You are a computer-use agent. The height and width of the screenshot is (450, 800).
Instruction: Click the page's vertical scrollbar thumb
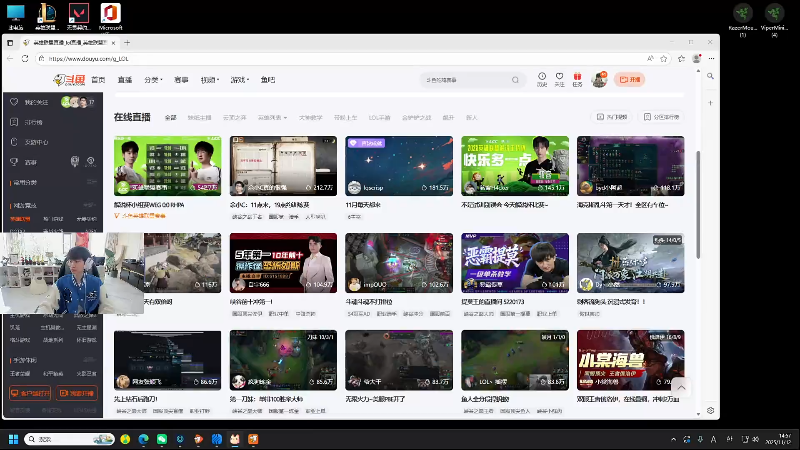click(x=698, y=204)
